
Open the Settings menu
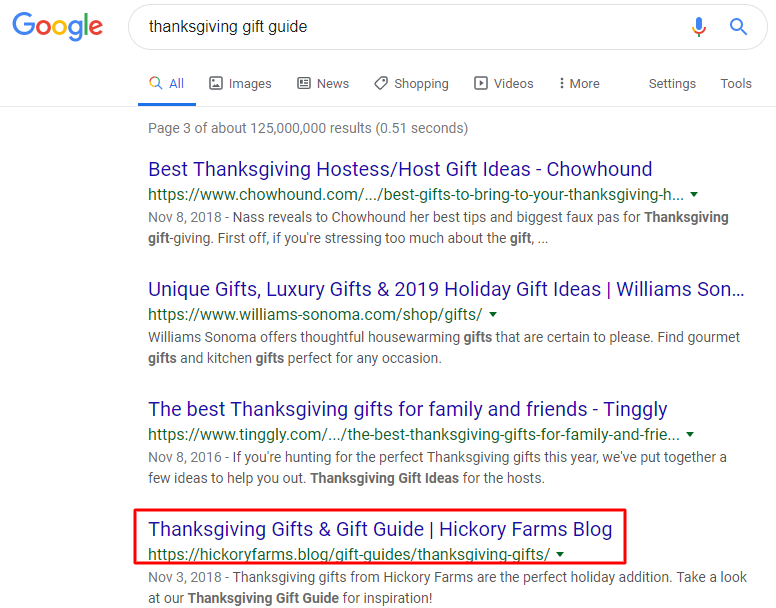[672, 84]
